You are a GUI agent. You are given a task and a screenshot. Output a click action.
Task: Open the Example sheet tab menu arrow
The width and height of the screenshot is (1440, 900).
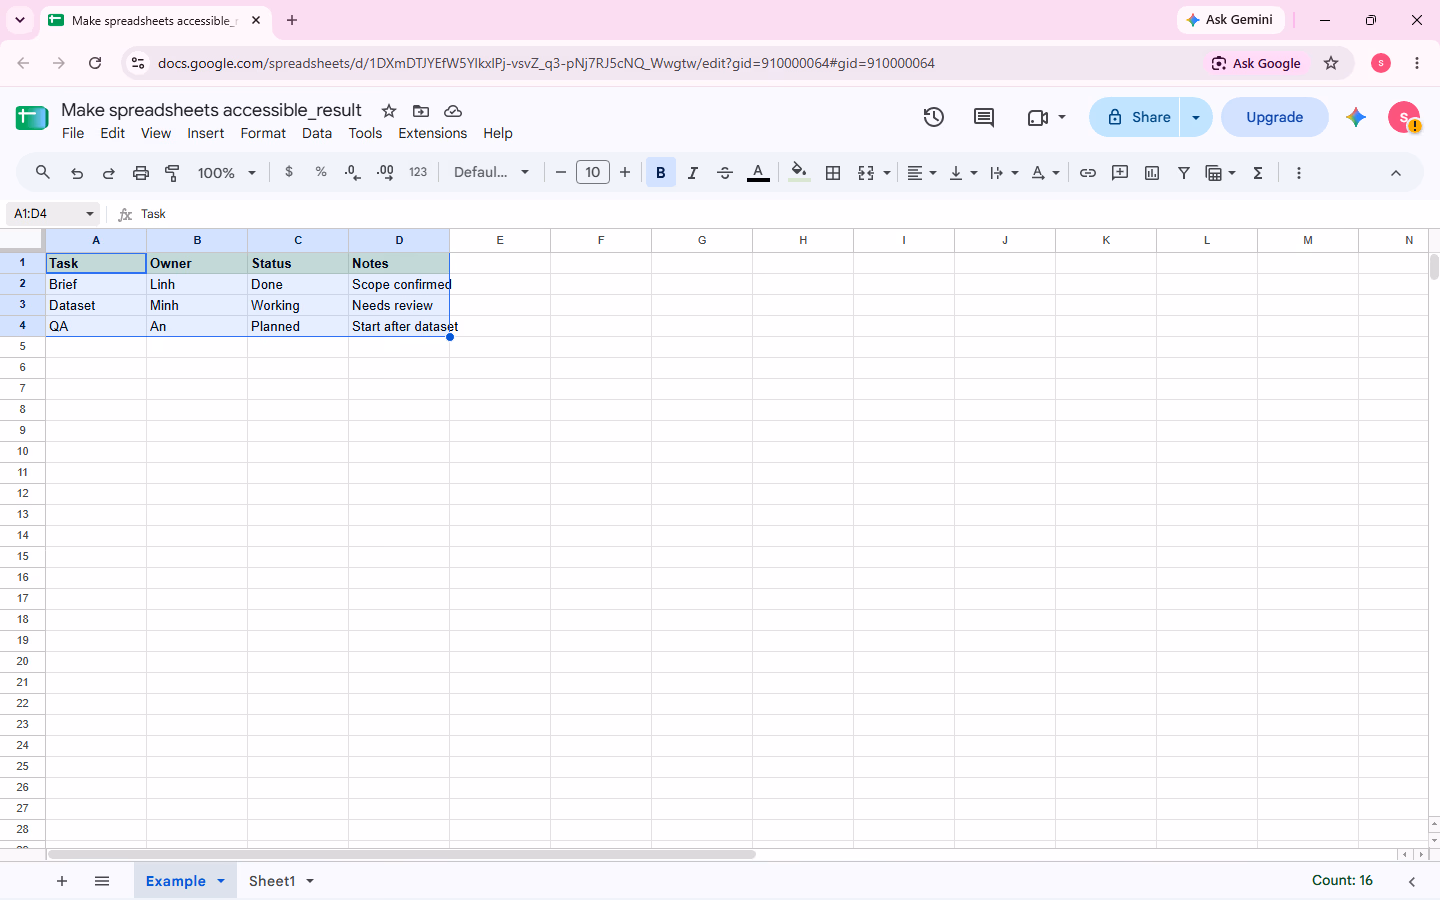(x=221, y=881)
